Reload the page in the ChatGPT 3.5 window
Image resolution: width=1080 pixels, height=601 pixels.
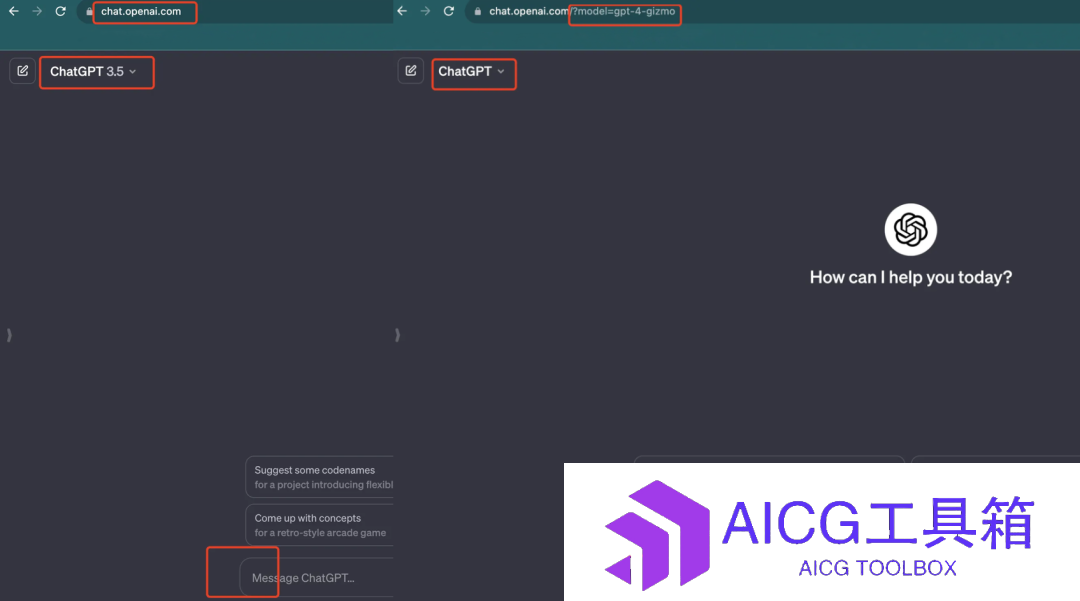point(61,12)
